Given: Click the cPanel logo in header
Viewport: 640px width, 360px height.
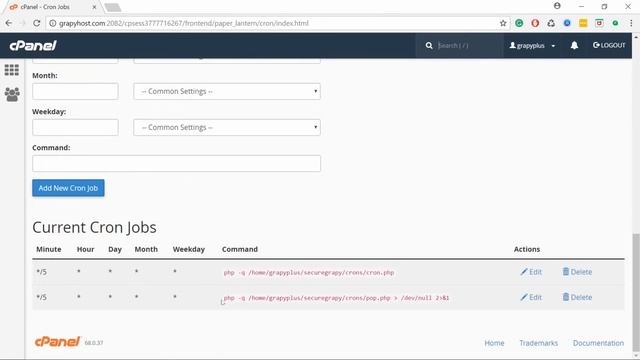Looking at the screenshot, I should [x=33, y=45].
